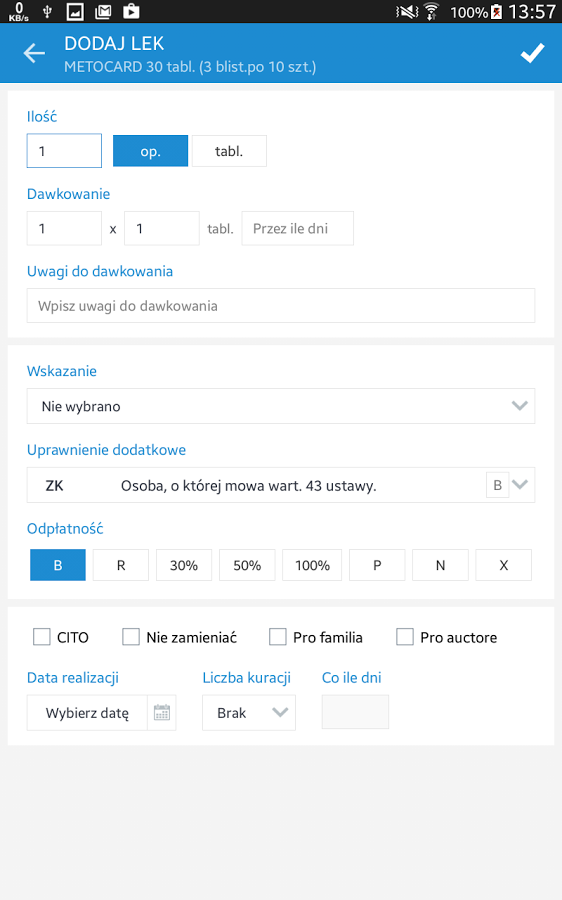The height and width of the screenshot is (900, 562).
Task: Open the Liczba kuracji dropdown
Action: point(249,712)
